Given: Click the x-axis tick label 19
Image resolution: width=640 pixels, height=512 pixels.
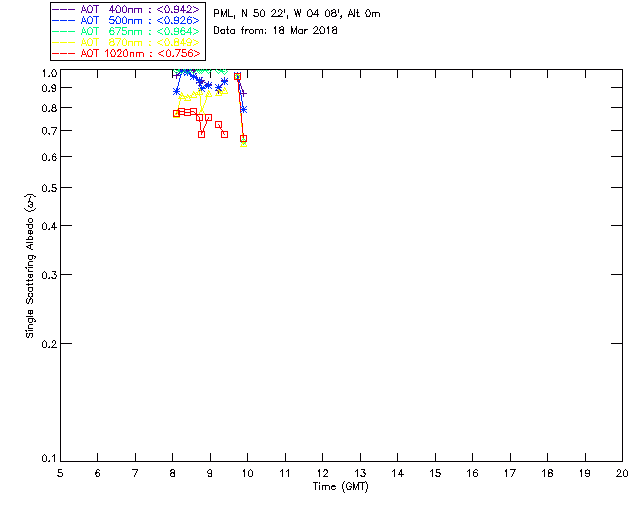Looking at the screenshot, I should (585, 473).
